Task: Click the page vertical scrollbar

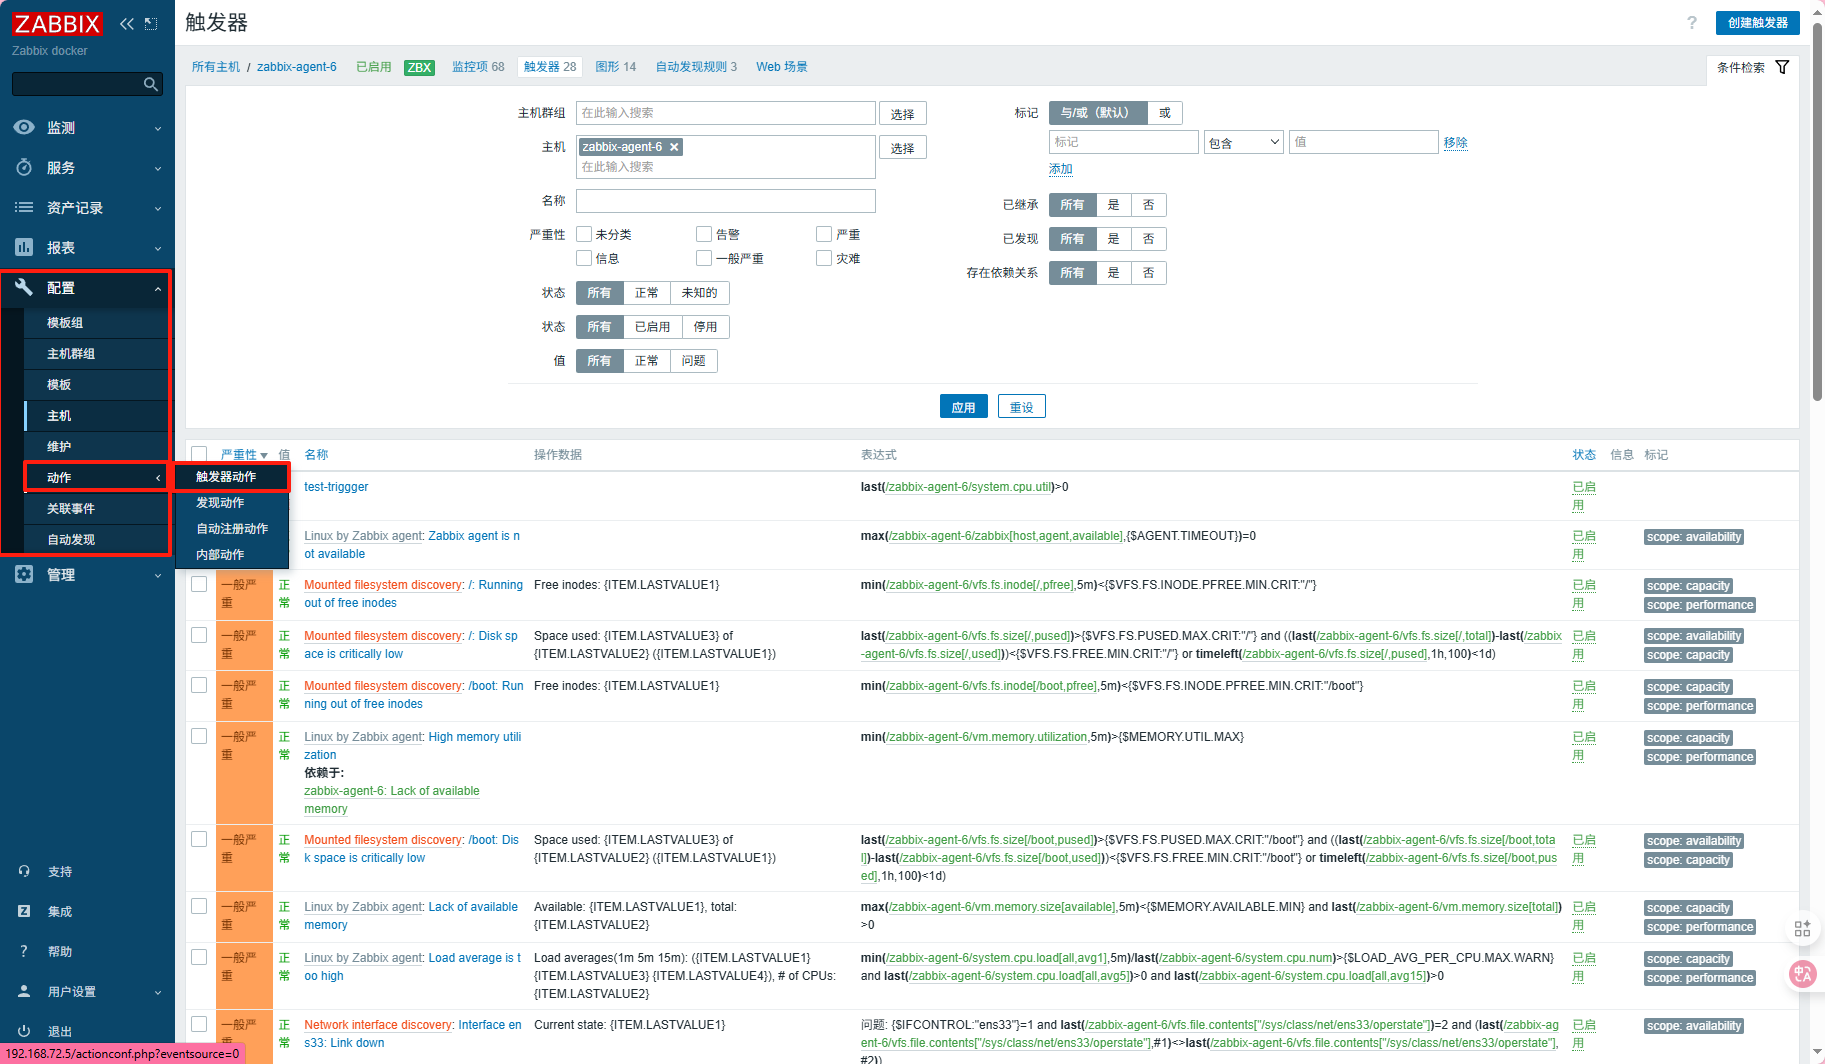Action: [1817, 210]
